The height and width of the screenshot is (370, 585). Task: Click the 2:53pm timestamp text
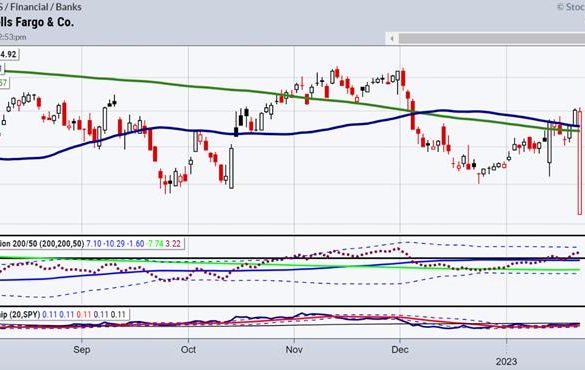13,37
